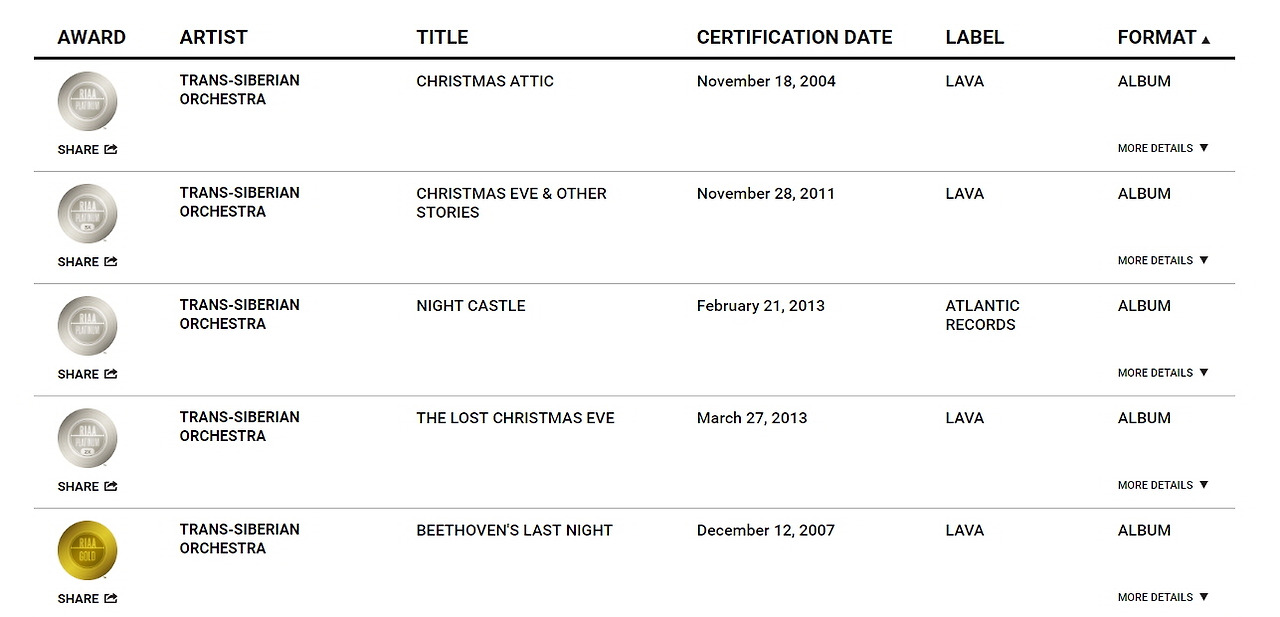
Task: Expand More Details for Christmas Attic
Action: [x=1162, y=148]
